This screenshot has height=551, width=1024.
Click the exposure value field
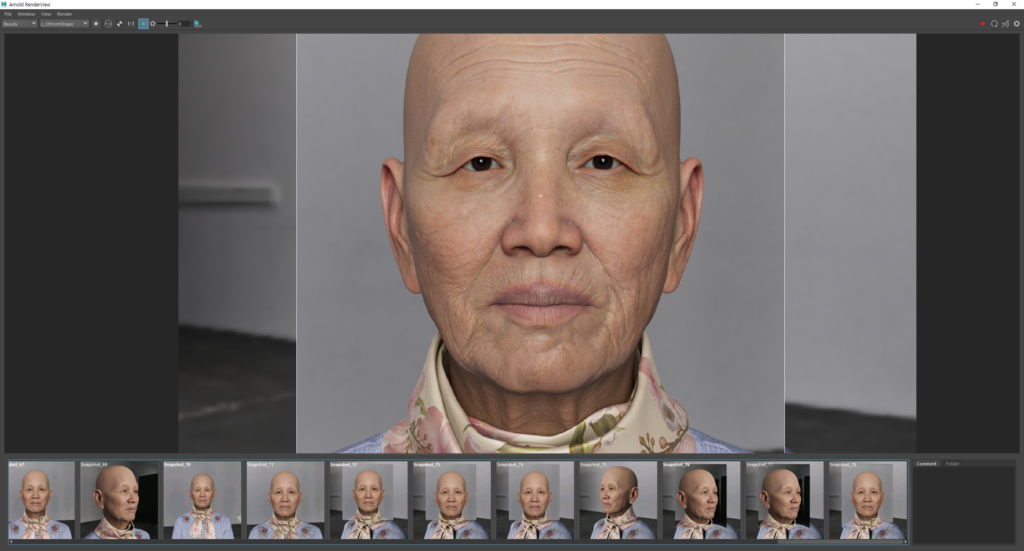(x=184, y=24)
